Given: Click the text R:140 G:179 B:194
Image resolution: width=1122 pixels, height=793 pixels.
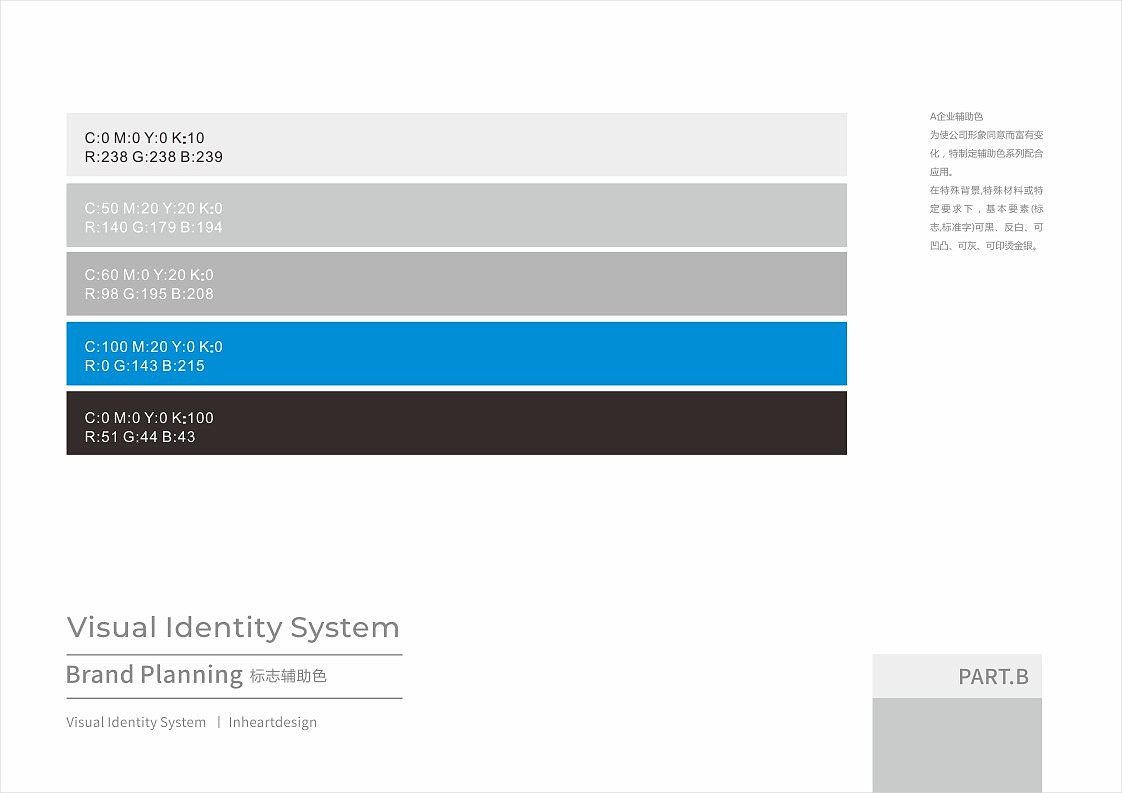Looking at the screenshot, I should pyautogui.click(x=154, y=227).
